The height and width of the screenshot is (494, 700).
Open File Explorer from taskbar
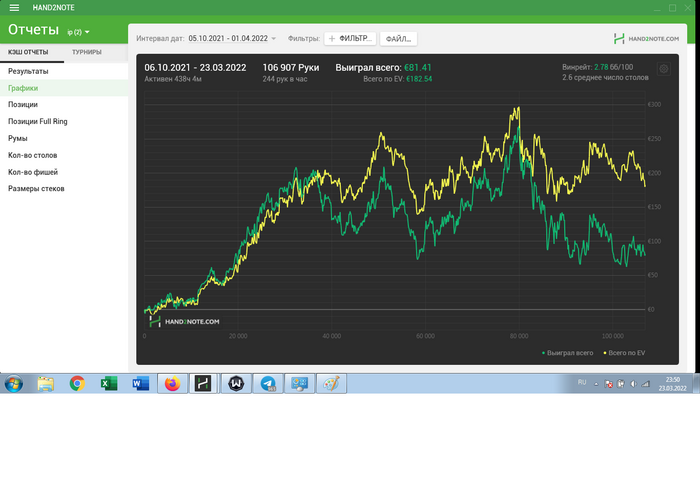46,384
